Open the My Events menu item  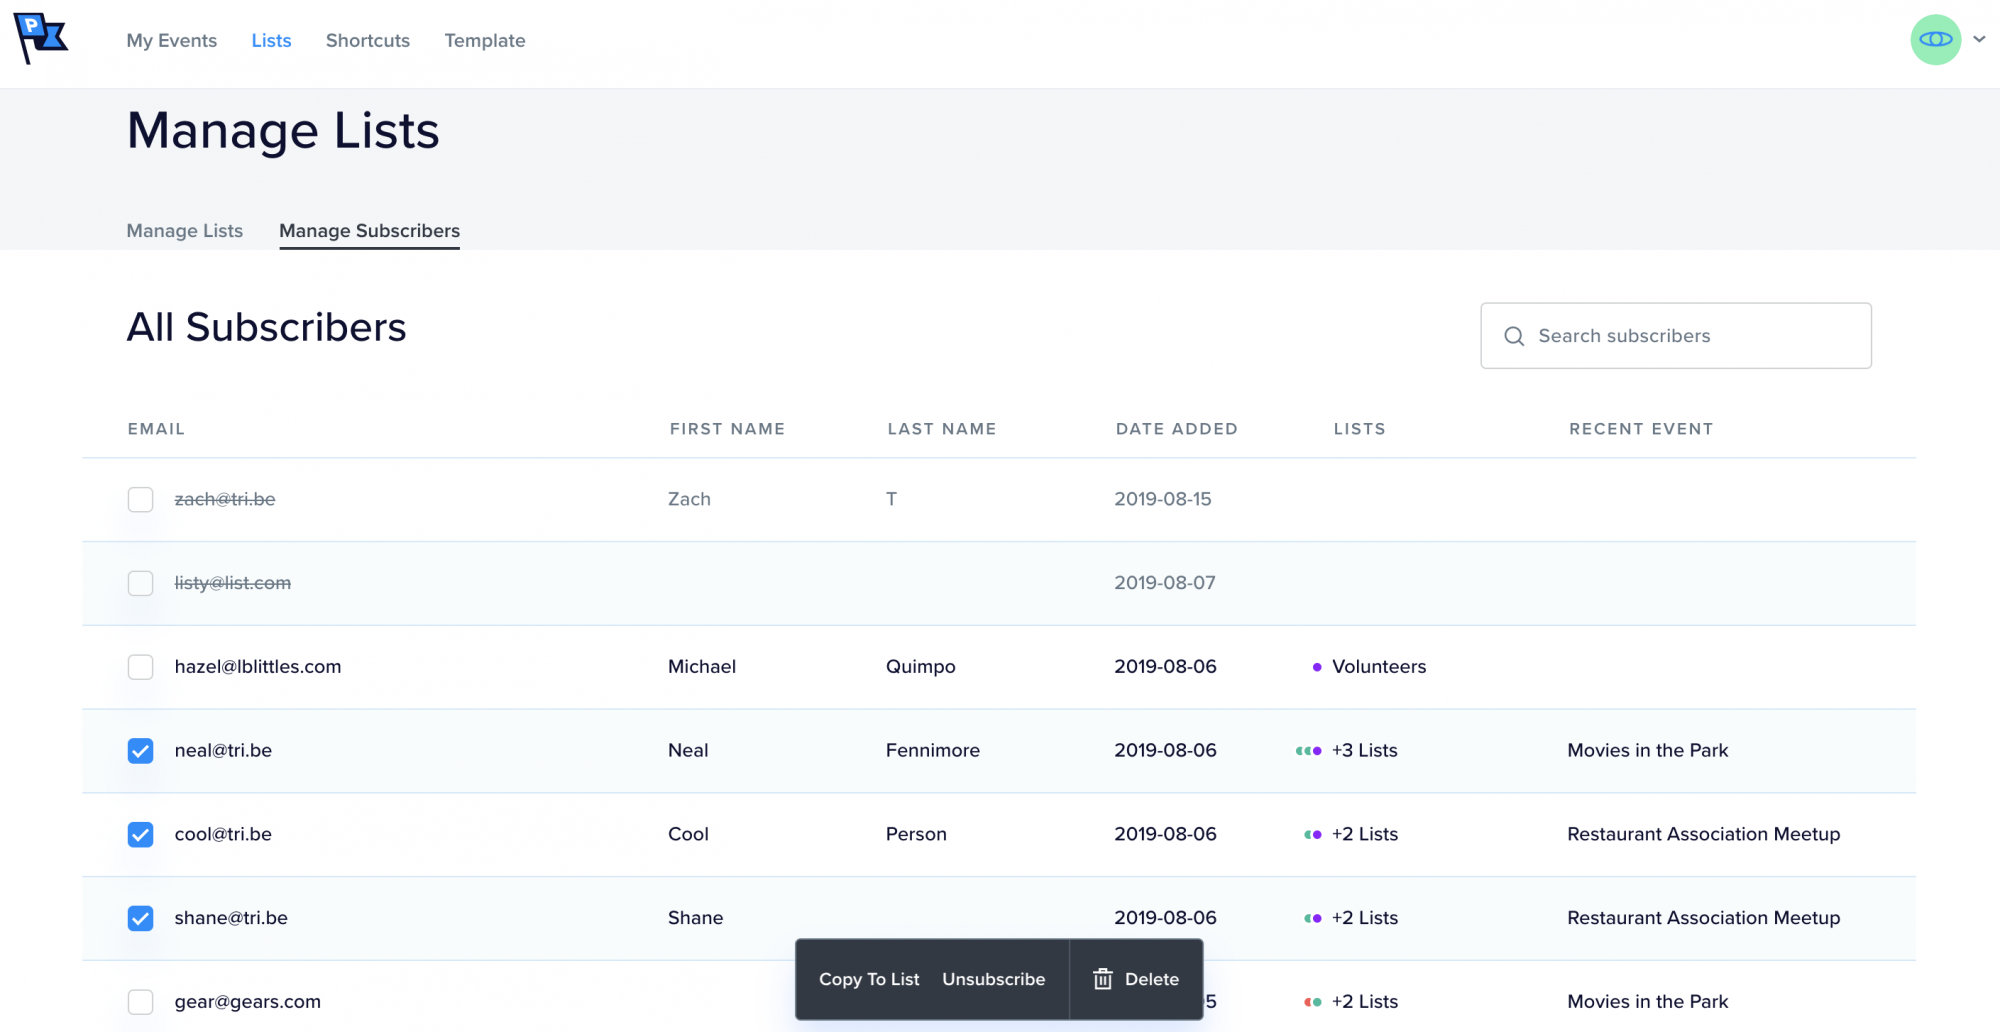point(171,40)
